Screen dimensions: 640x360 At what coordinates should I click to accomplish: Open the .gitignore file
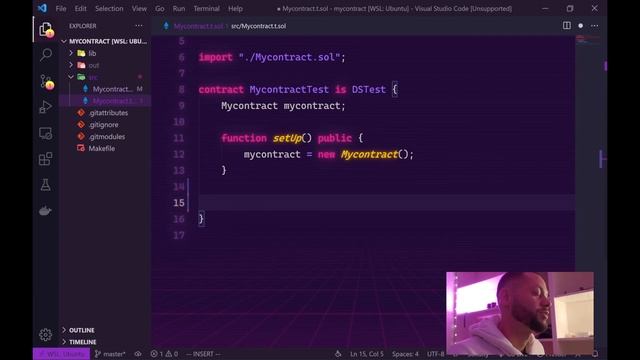point(105,124)
